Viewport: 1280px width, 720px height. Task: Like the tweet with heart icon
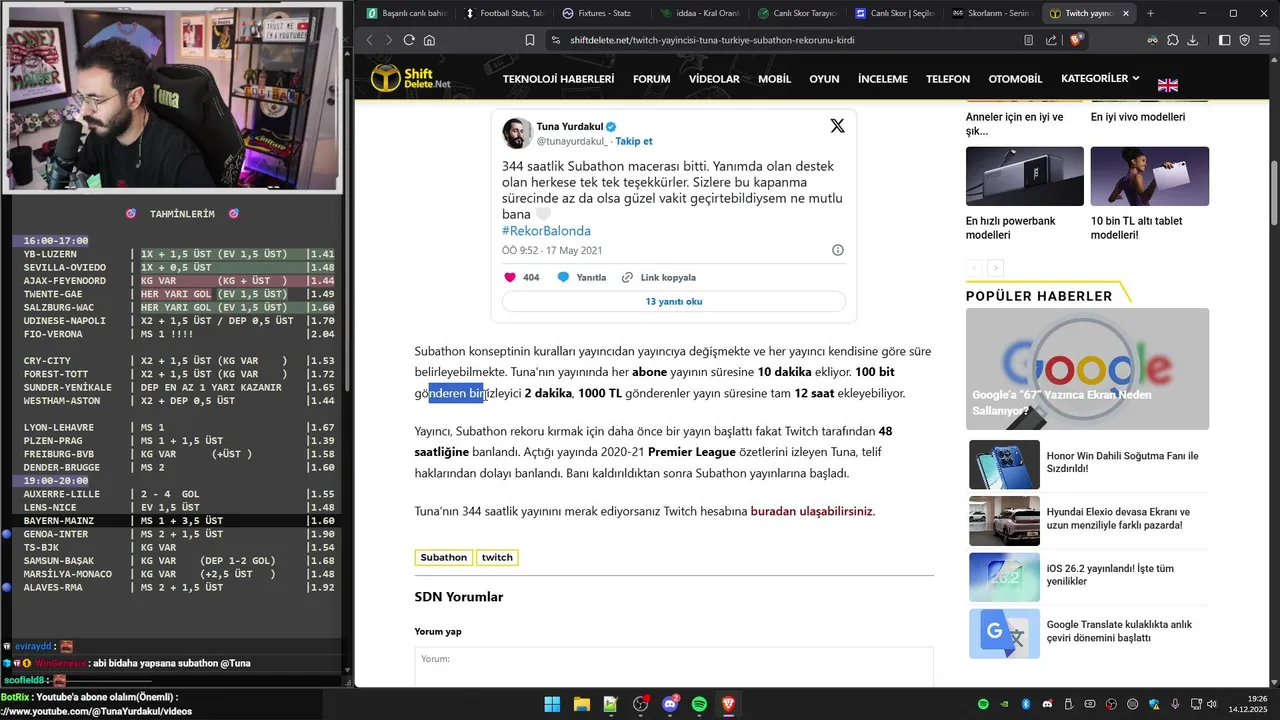tap(510, 277)
